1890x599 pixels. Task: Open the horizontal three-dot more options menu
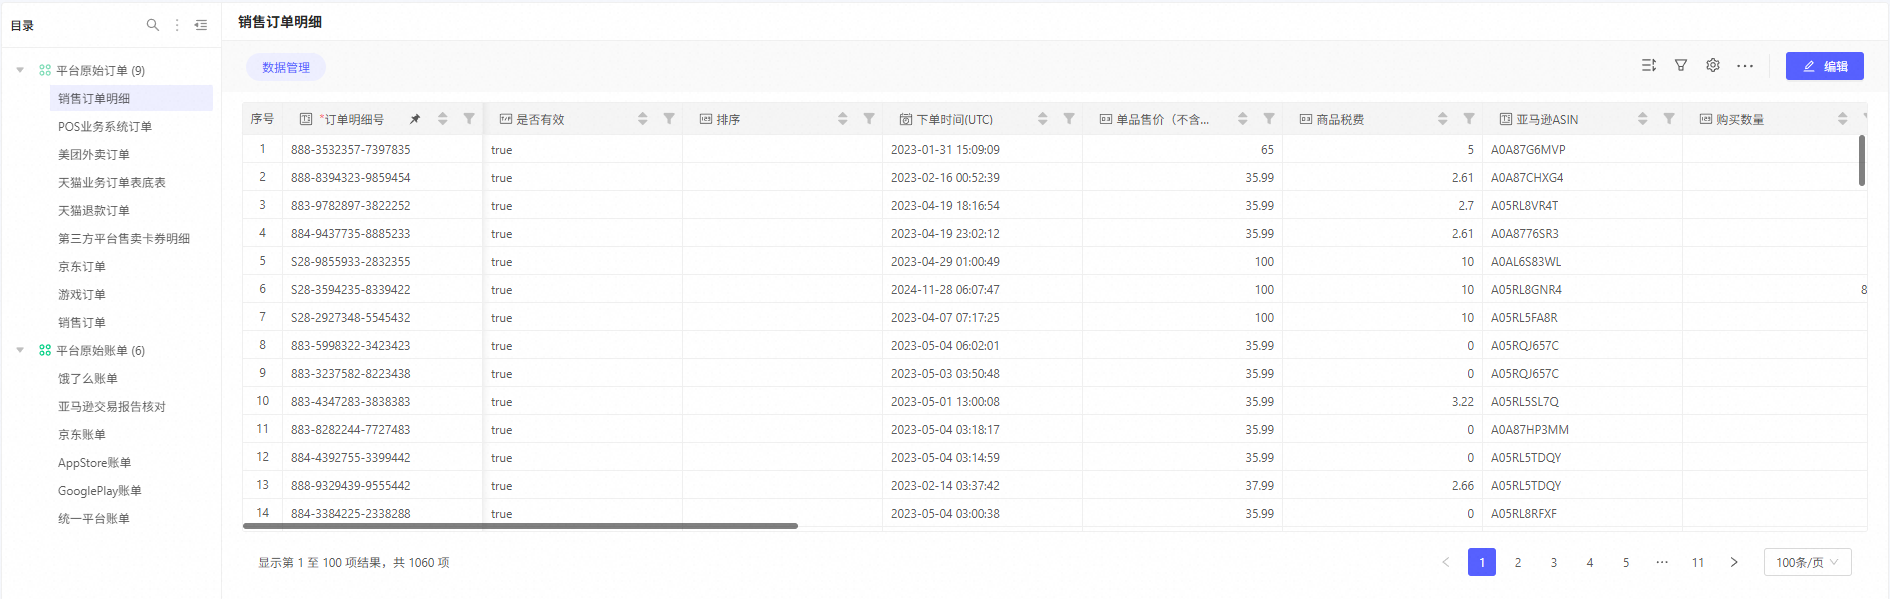(1745, 66)
